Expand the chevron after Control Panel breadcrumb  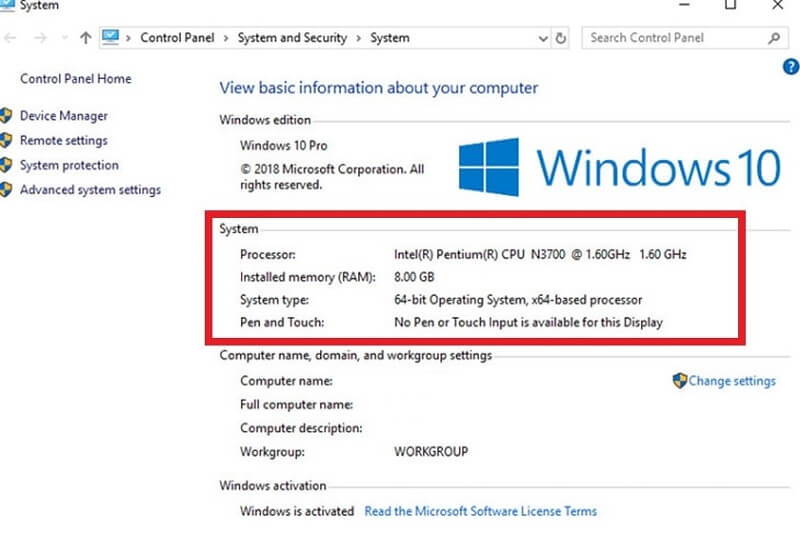point(227,38)
